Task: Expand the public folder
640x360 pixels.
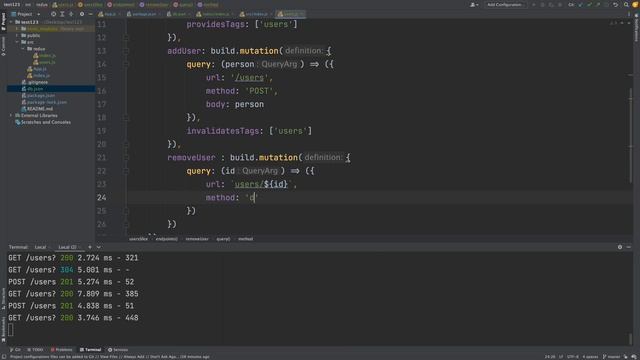Action: click(17, 36)
